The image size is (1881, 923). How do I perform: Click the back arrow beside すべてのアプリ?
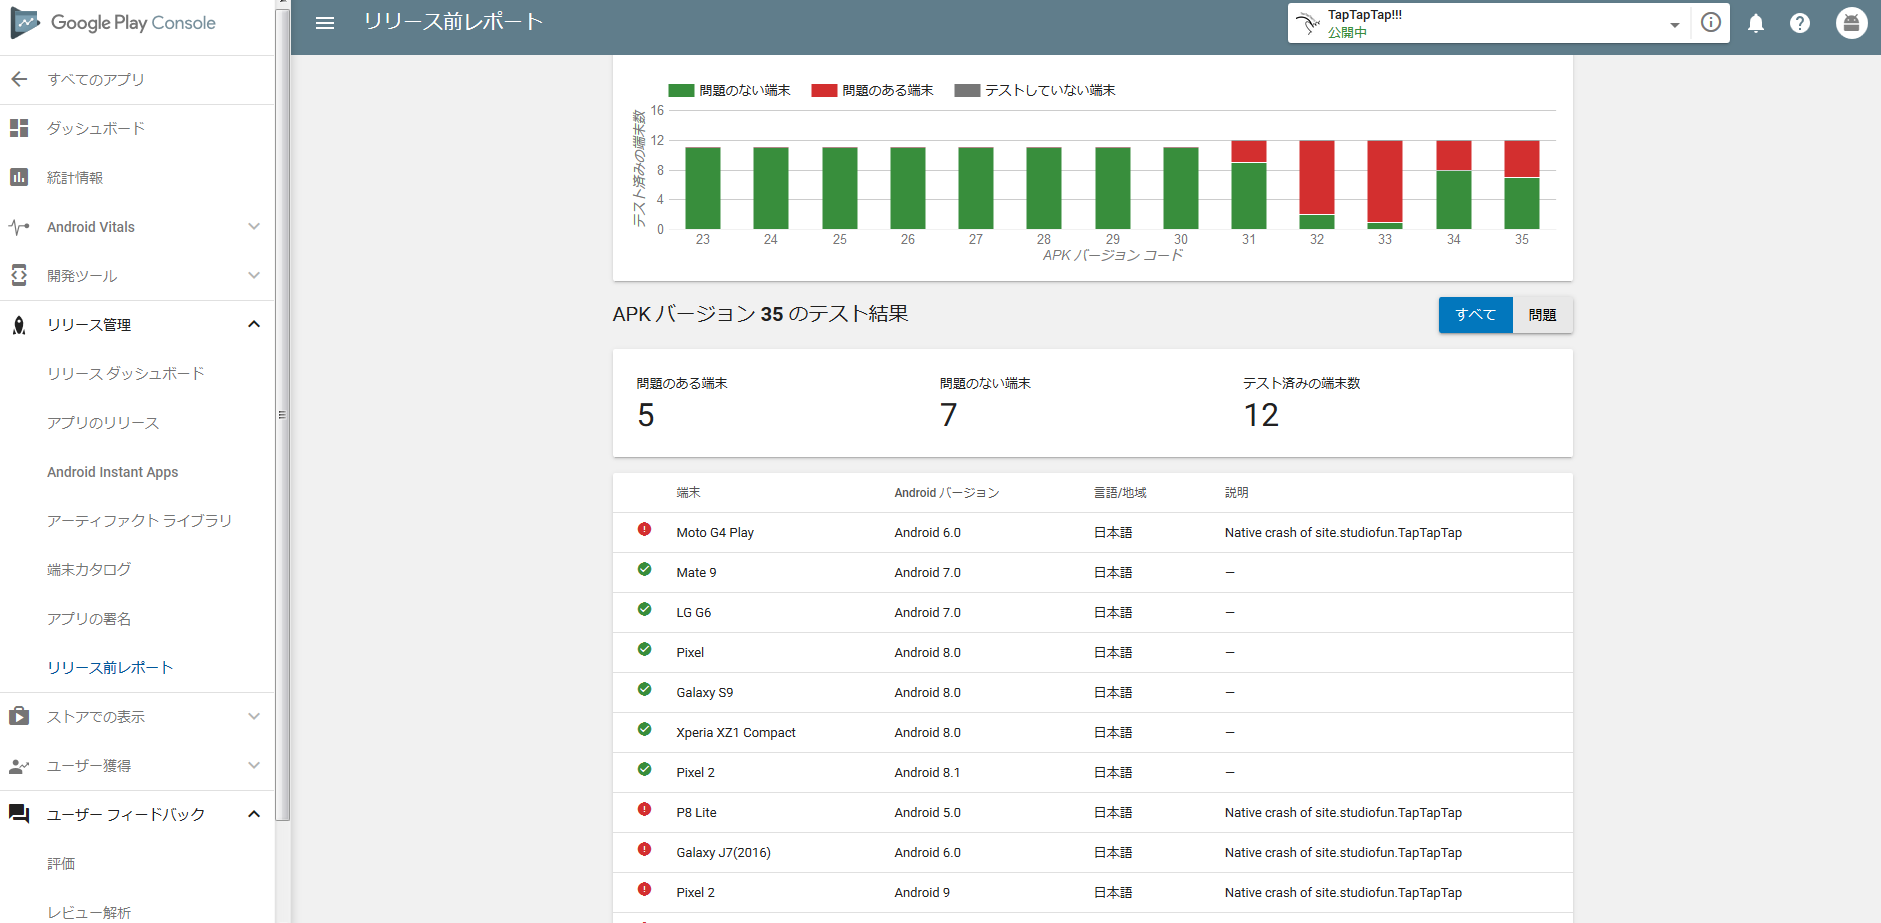pos(19,79)
